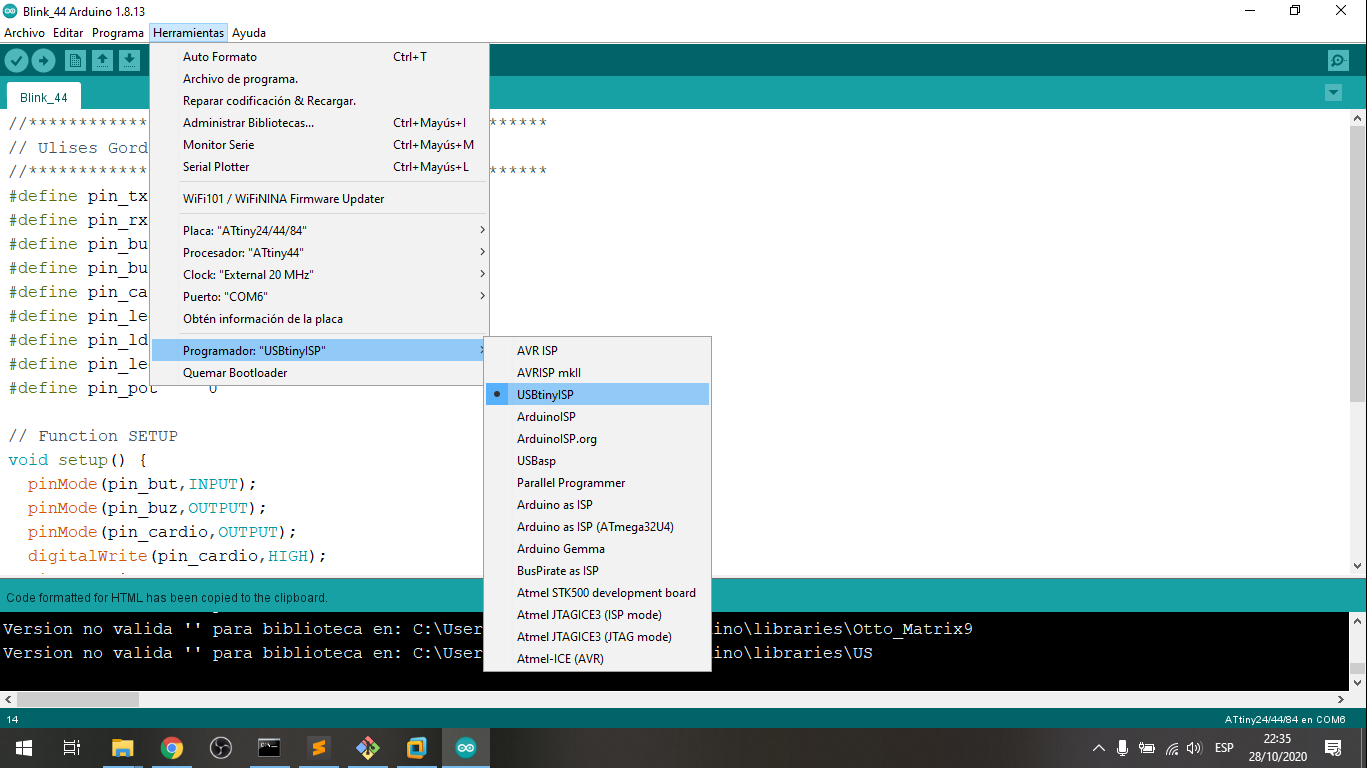Screen dimensions: 1367x768
Task: Click Quemar Bootloader
Action: click(x=320, y=373)
